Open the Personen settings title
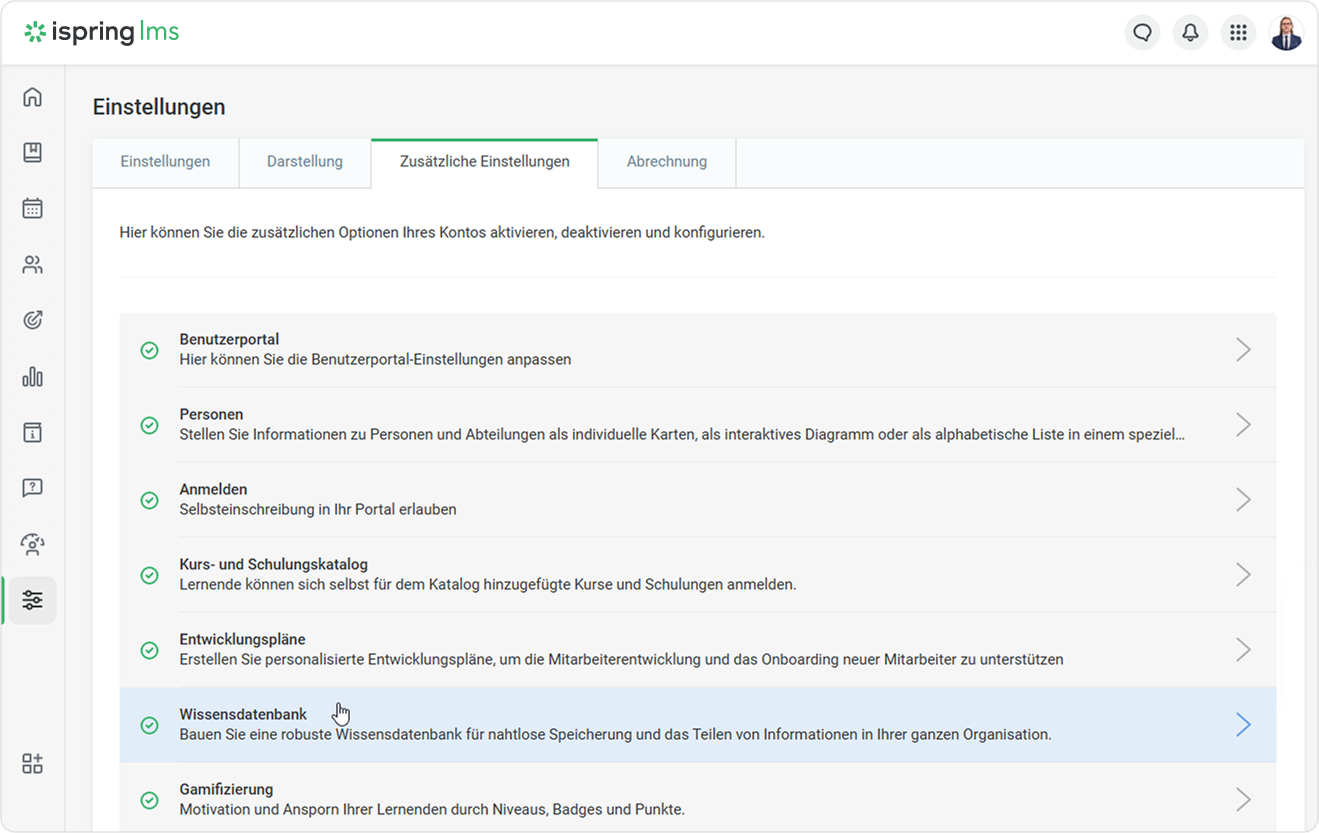 coord(211,415)
